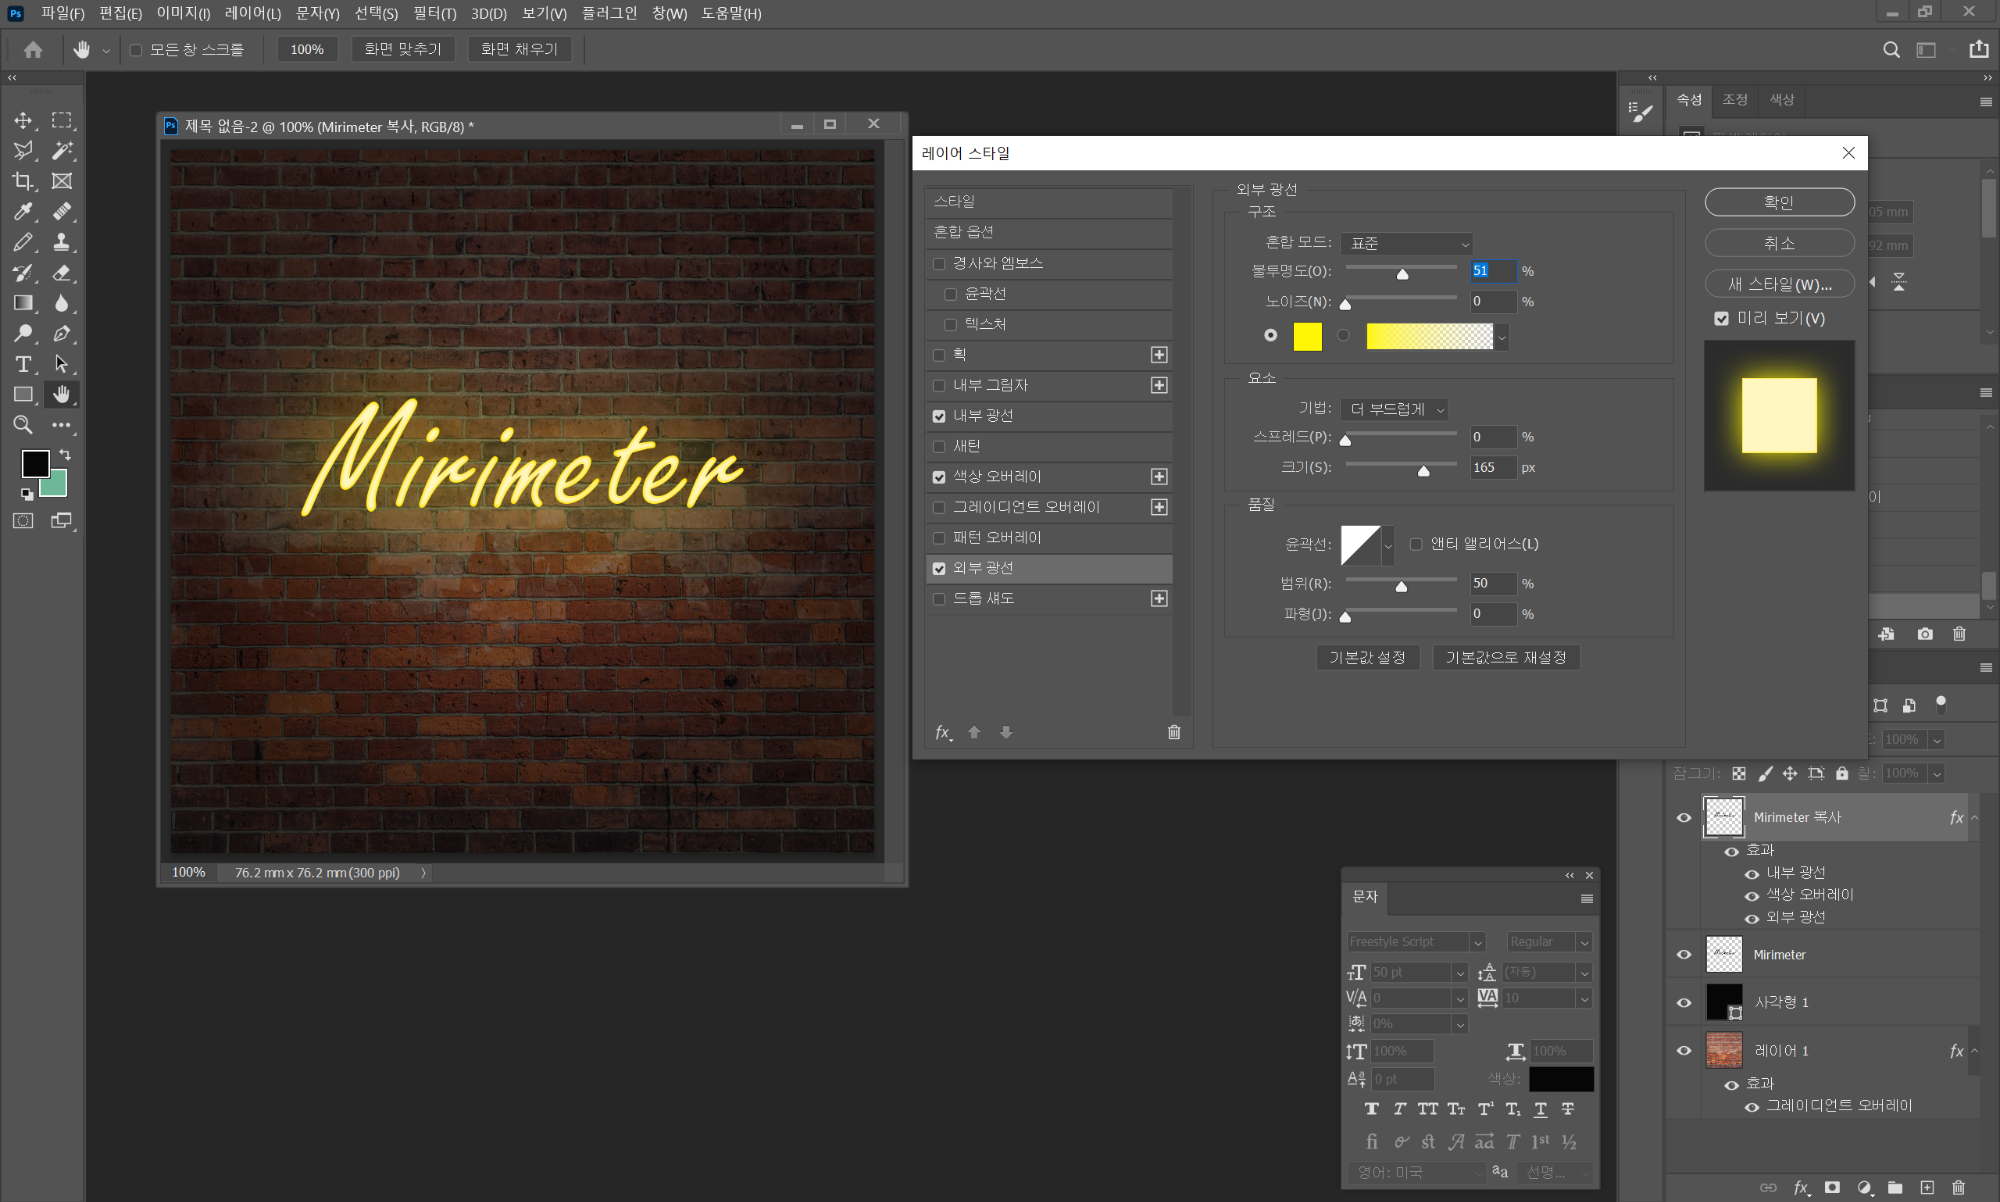
Task: Click the yellow glow color swatch
Action: pos(1307,336)
